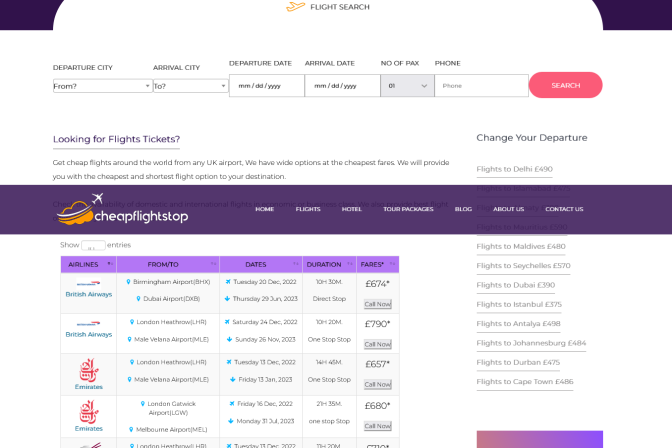Open the Departure City From dropdown
The height and width of the screenshot is (448, 672).
[x=103, y=86]
